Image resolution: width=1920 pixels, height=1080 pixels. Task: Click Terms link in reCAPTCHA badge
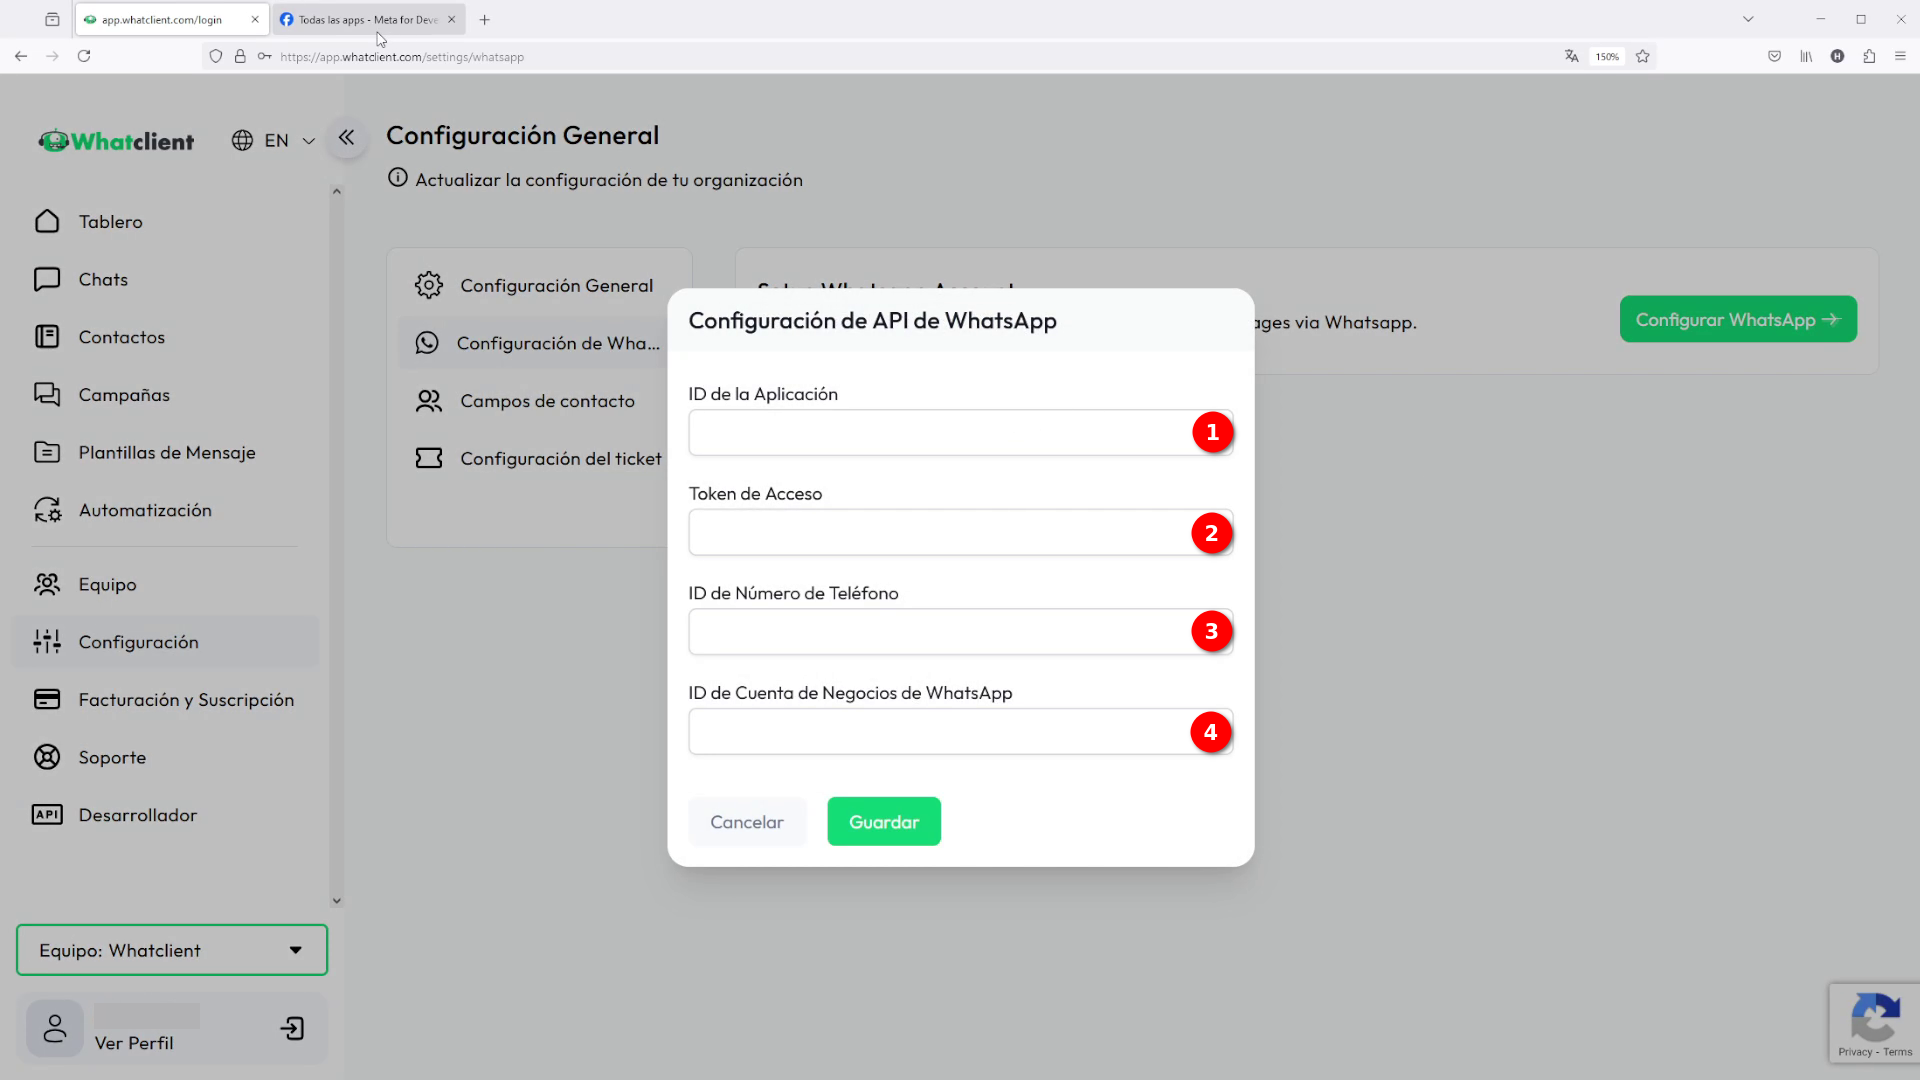click(1898, 1052)
